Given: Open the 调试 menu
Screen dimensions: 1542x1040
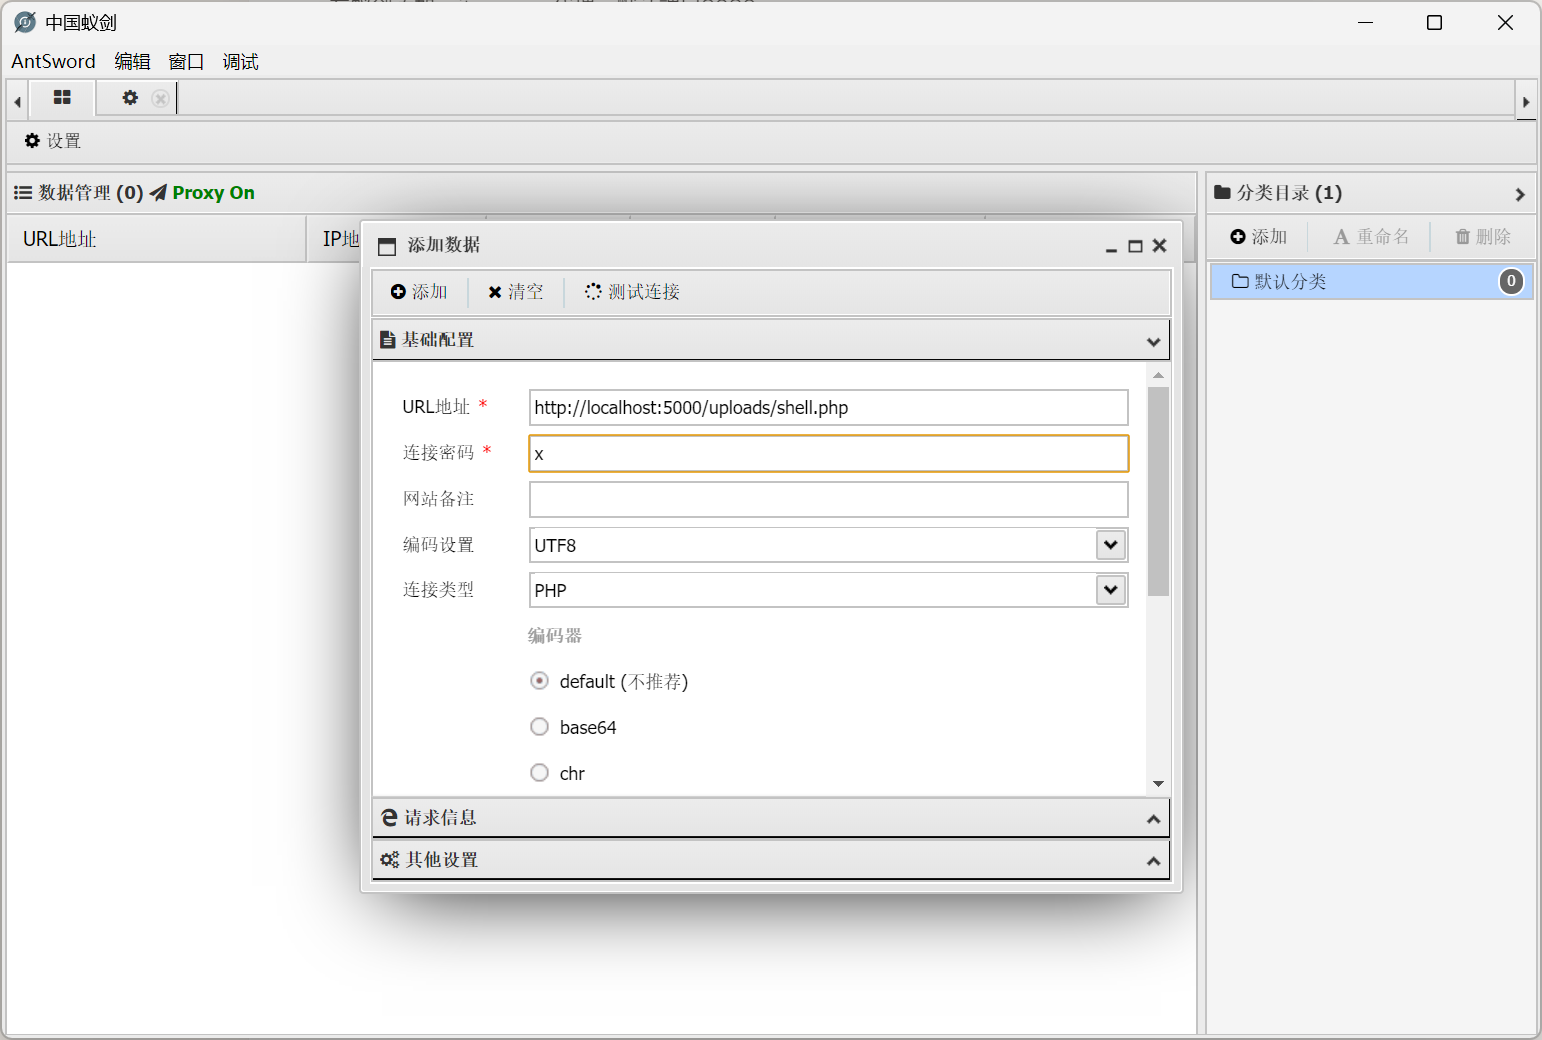Looking at the screenshot, I should (241, 62).
